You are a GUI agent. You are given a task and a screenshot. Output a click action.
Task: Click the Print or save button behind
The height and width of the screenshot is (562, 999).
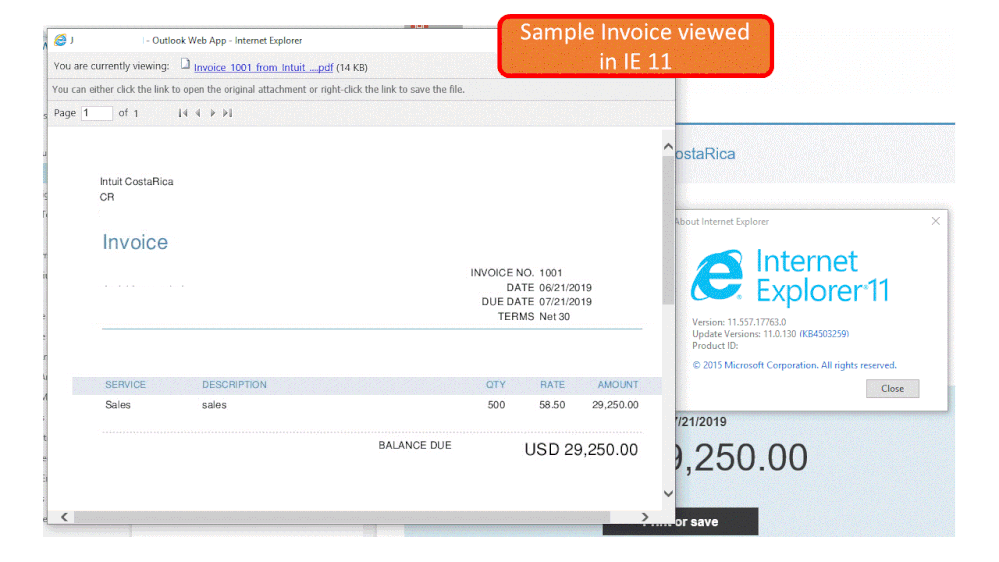click(680, 522)
